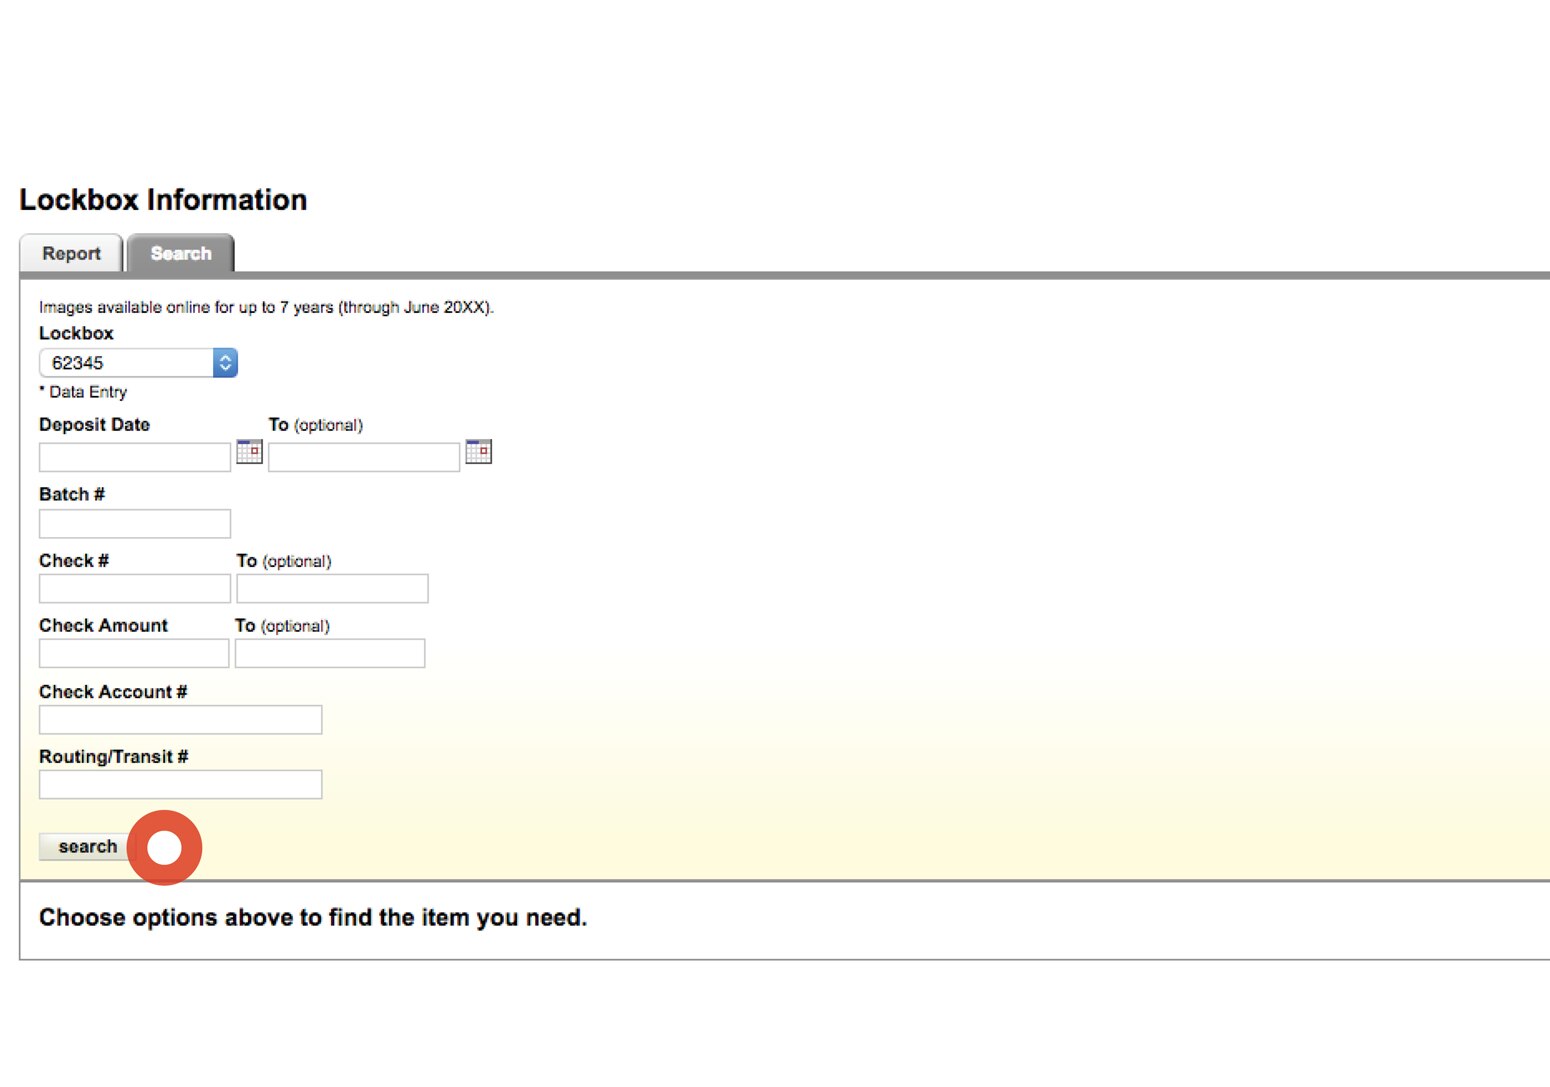
Task: Focus the Routing/Transit # field
Action: pyautogui.click(x=180, y=784)
